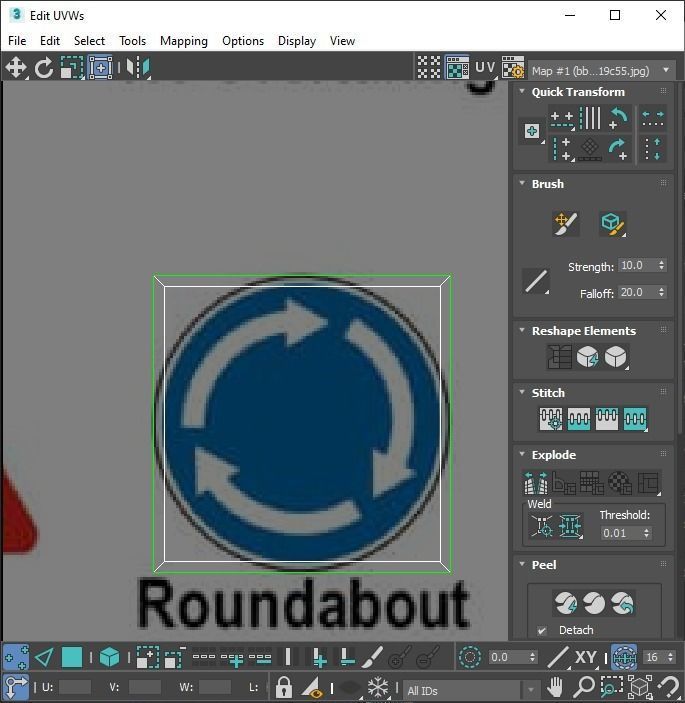This screenshot has width=685, height=703.
Task: Click the Mirror Horizontal selected tool
Action: pyautogui.click(x=138, y=68)
